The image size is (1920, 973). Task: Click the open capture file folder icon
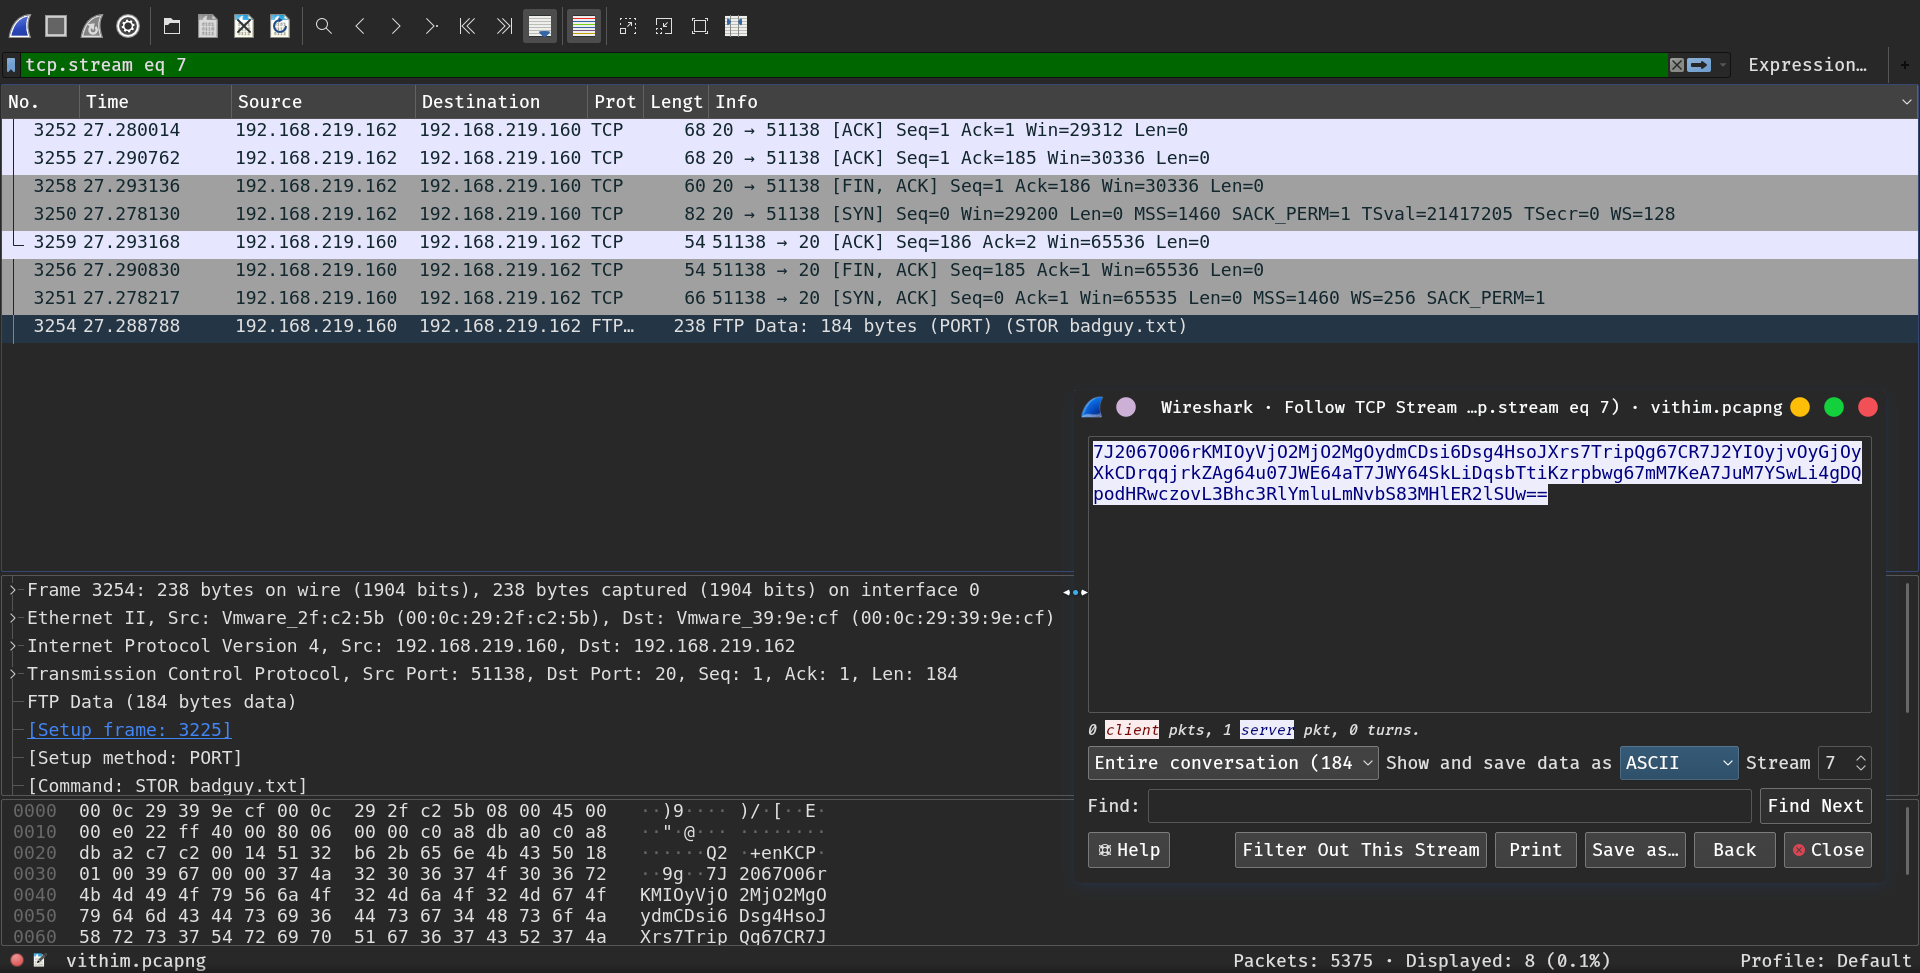click(x=172, y=26)
